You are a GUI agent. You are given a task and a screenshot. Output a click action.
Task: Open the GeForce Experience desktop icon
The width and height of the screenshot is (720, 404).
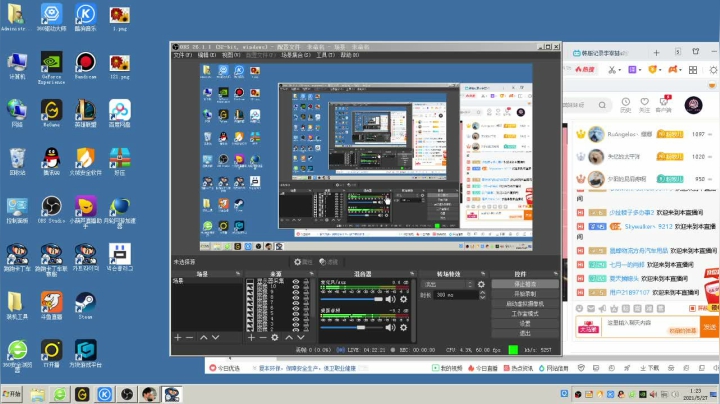click(51, 67)
